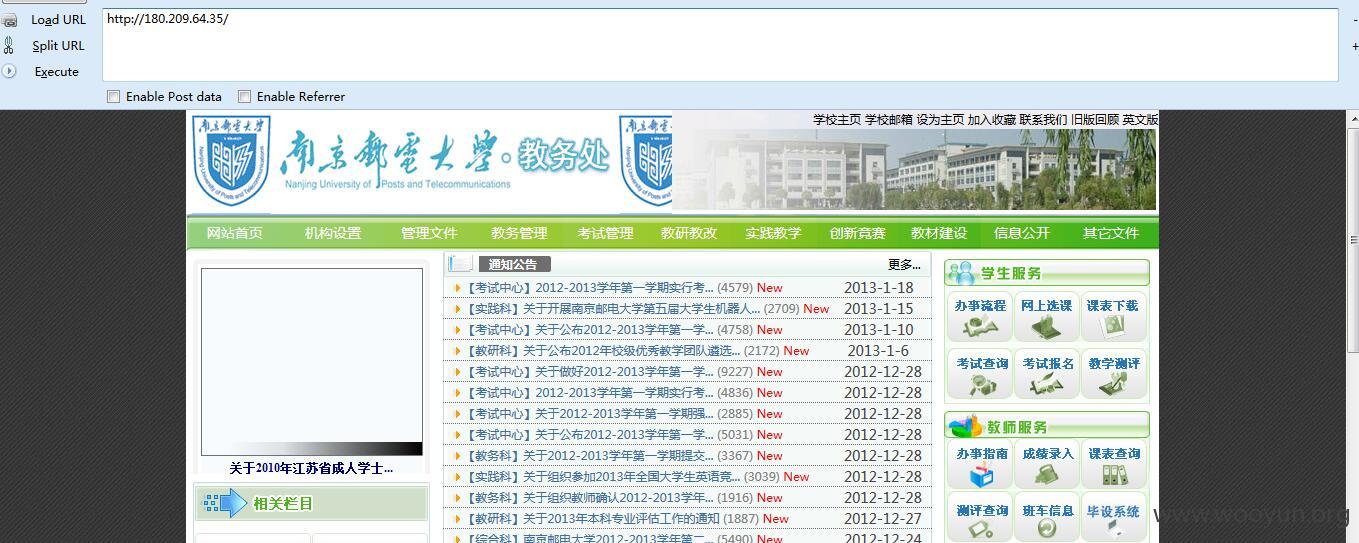
Task: Click the plus button beside URL box
Action: pos(1355,45)
